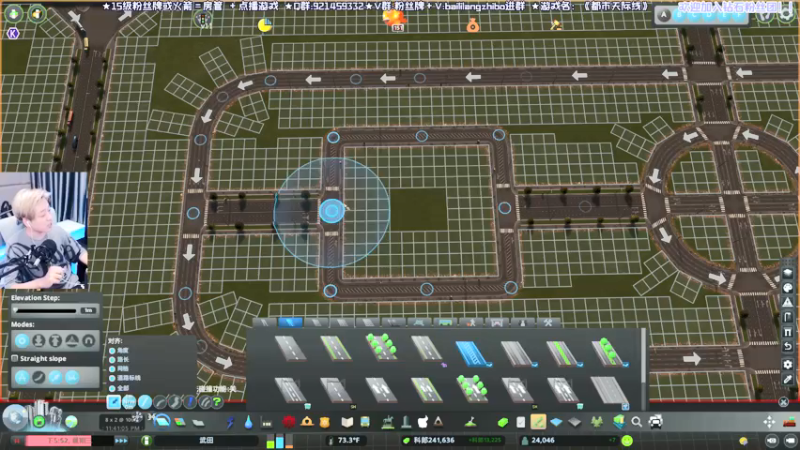The width and height of the screenshot is (800, 450).
Task: Select the wide asphalt road in bottom row end
Action: tap(609, 391)
